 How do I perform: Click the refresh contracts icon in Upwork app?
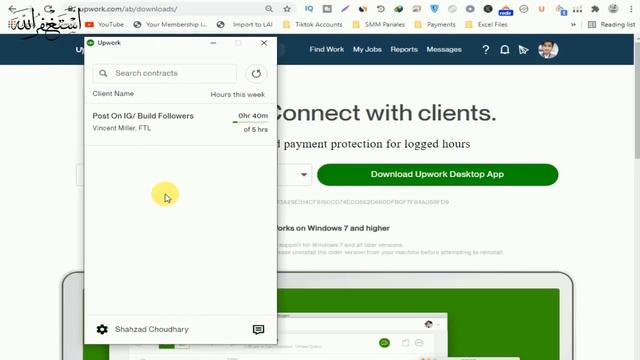click(256, 73)
